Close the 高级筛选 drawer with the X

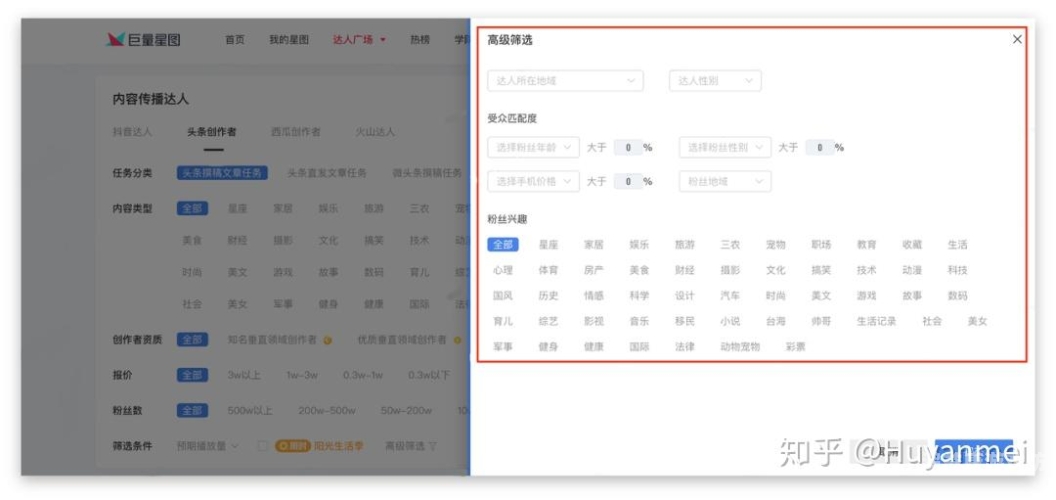[1017, 40]
